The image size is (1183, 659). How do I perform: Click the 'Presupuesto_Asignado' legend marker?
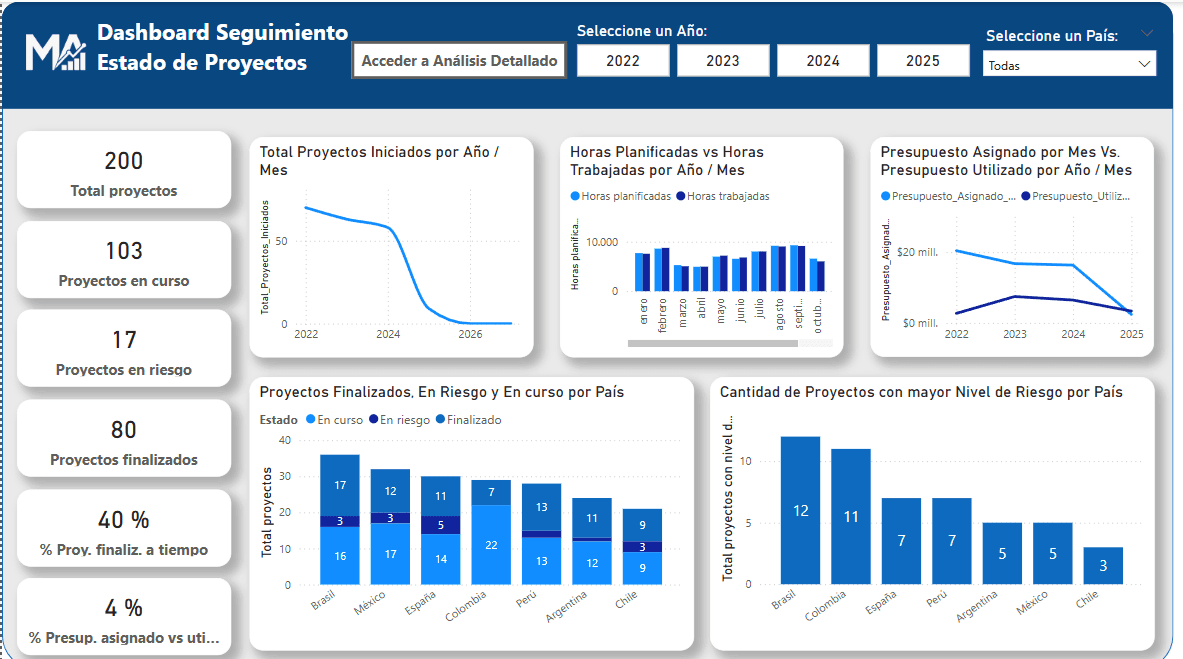pyautogui.click(x=886, y=197)
